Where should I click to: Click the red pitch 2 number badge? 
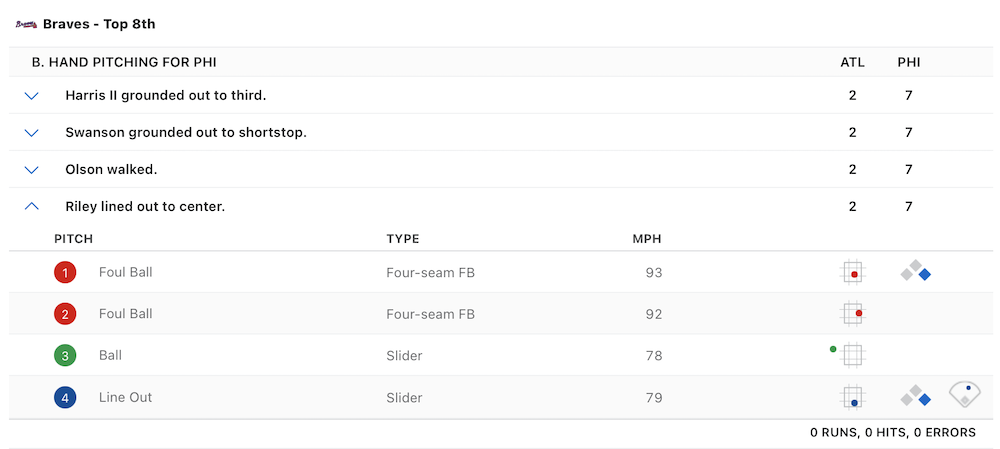click(65, 314)
